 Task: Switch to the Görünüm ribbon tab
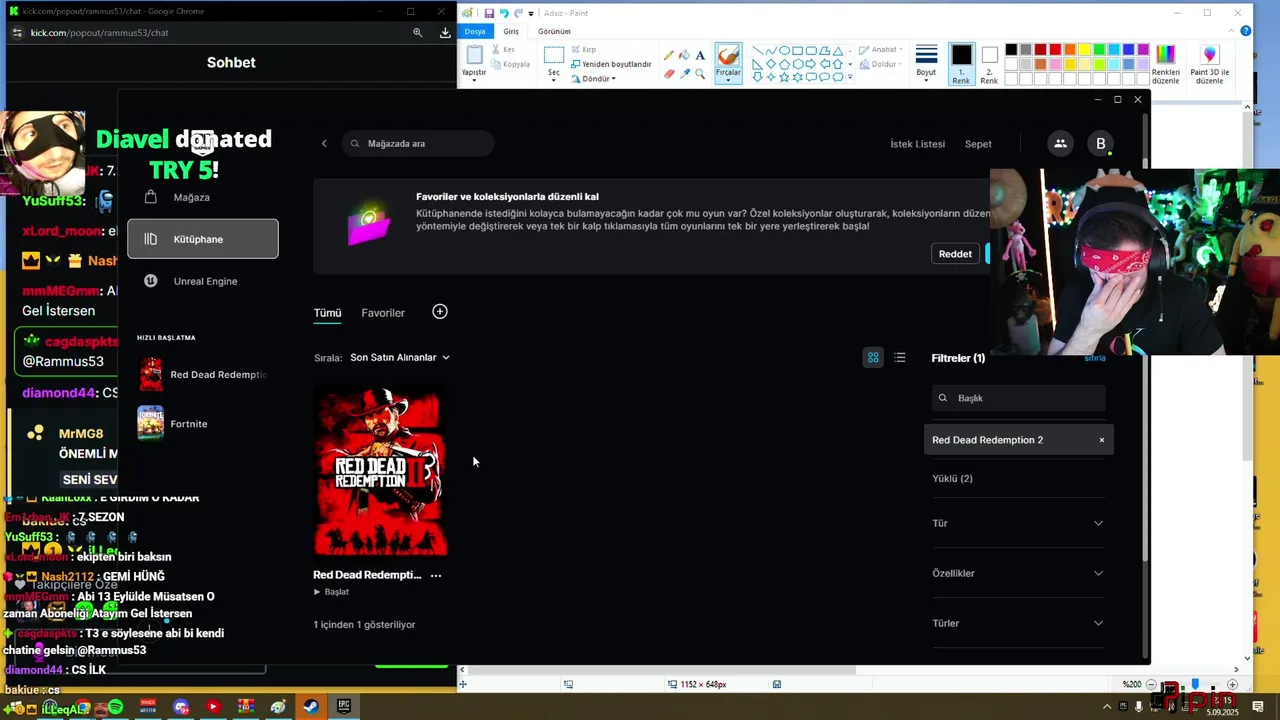tap(554, 31)
